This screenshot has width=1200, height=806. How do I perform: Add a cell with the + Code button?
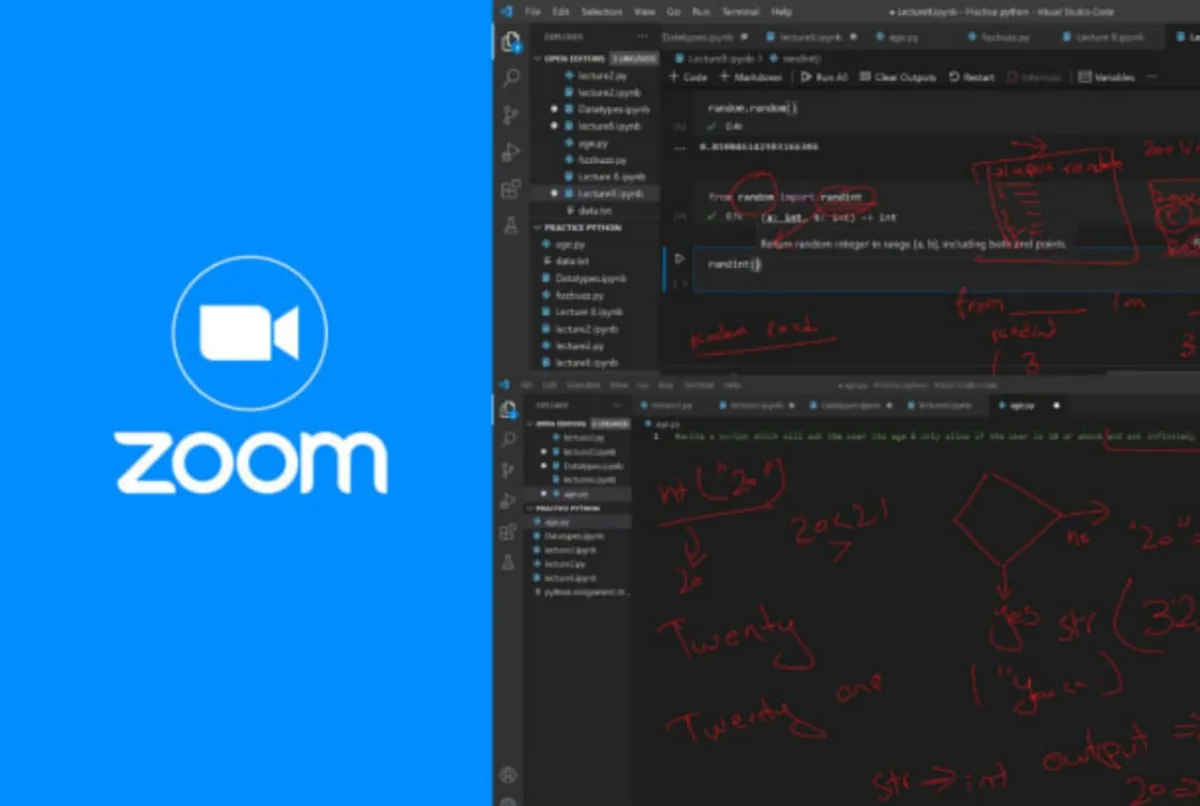(x=688, y=77)
